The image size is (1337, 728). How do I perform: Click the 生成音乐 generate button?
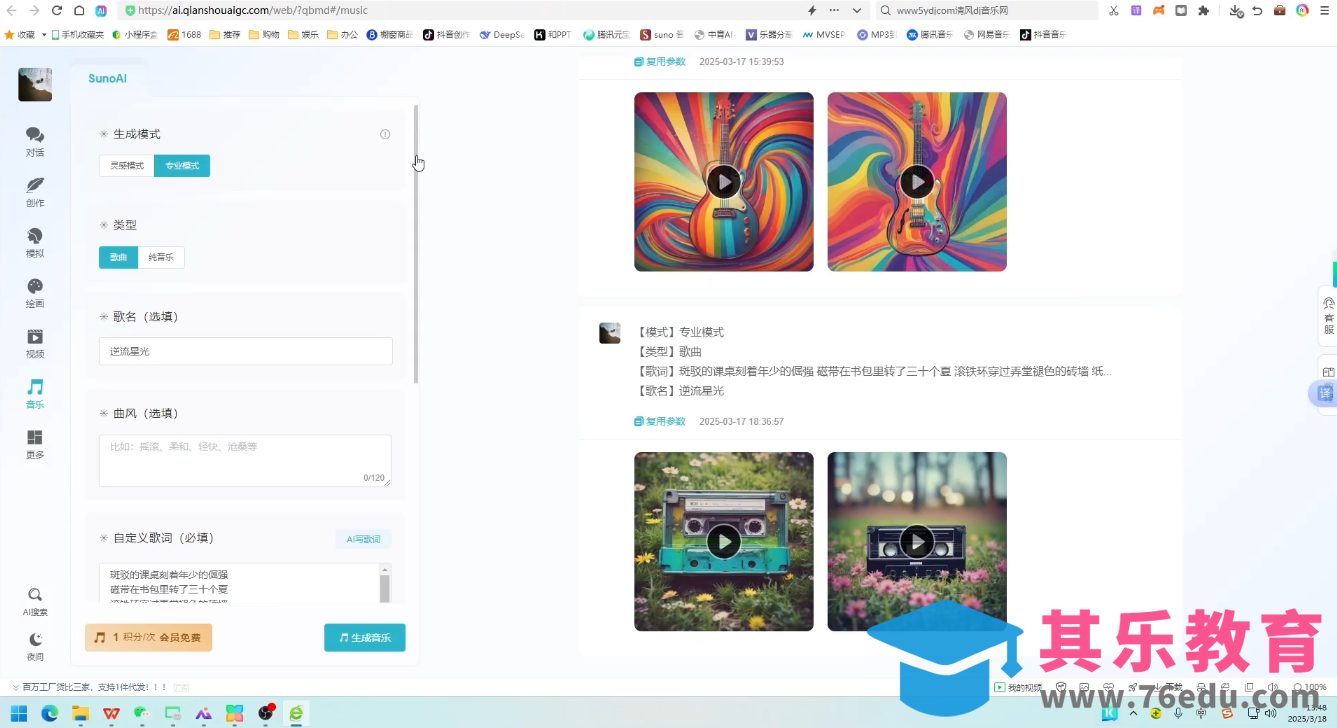tap(365, 637)
